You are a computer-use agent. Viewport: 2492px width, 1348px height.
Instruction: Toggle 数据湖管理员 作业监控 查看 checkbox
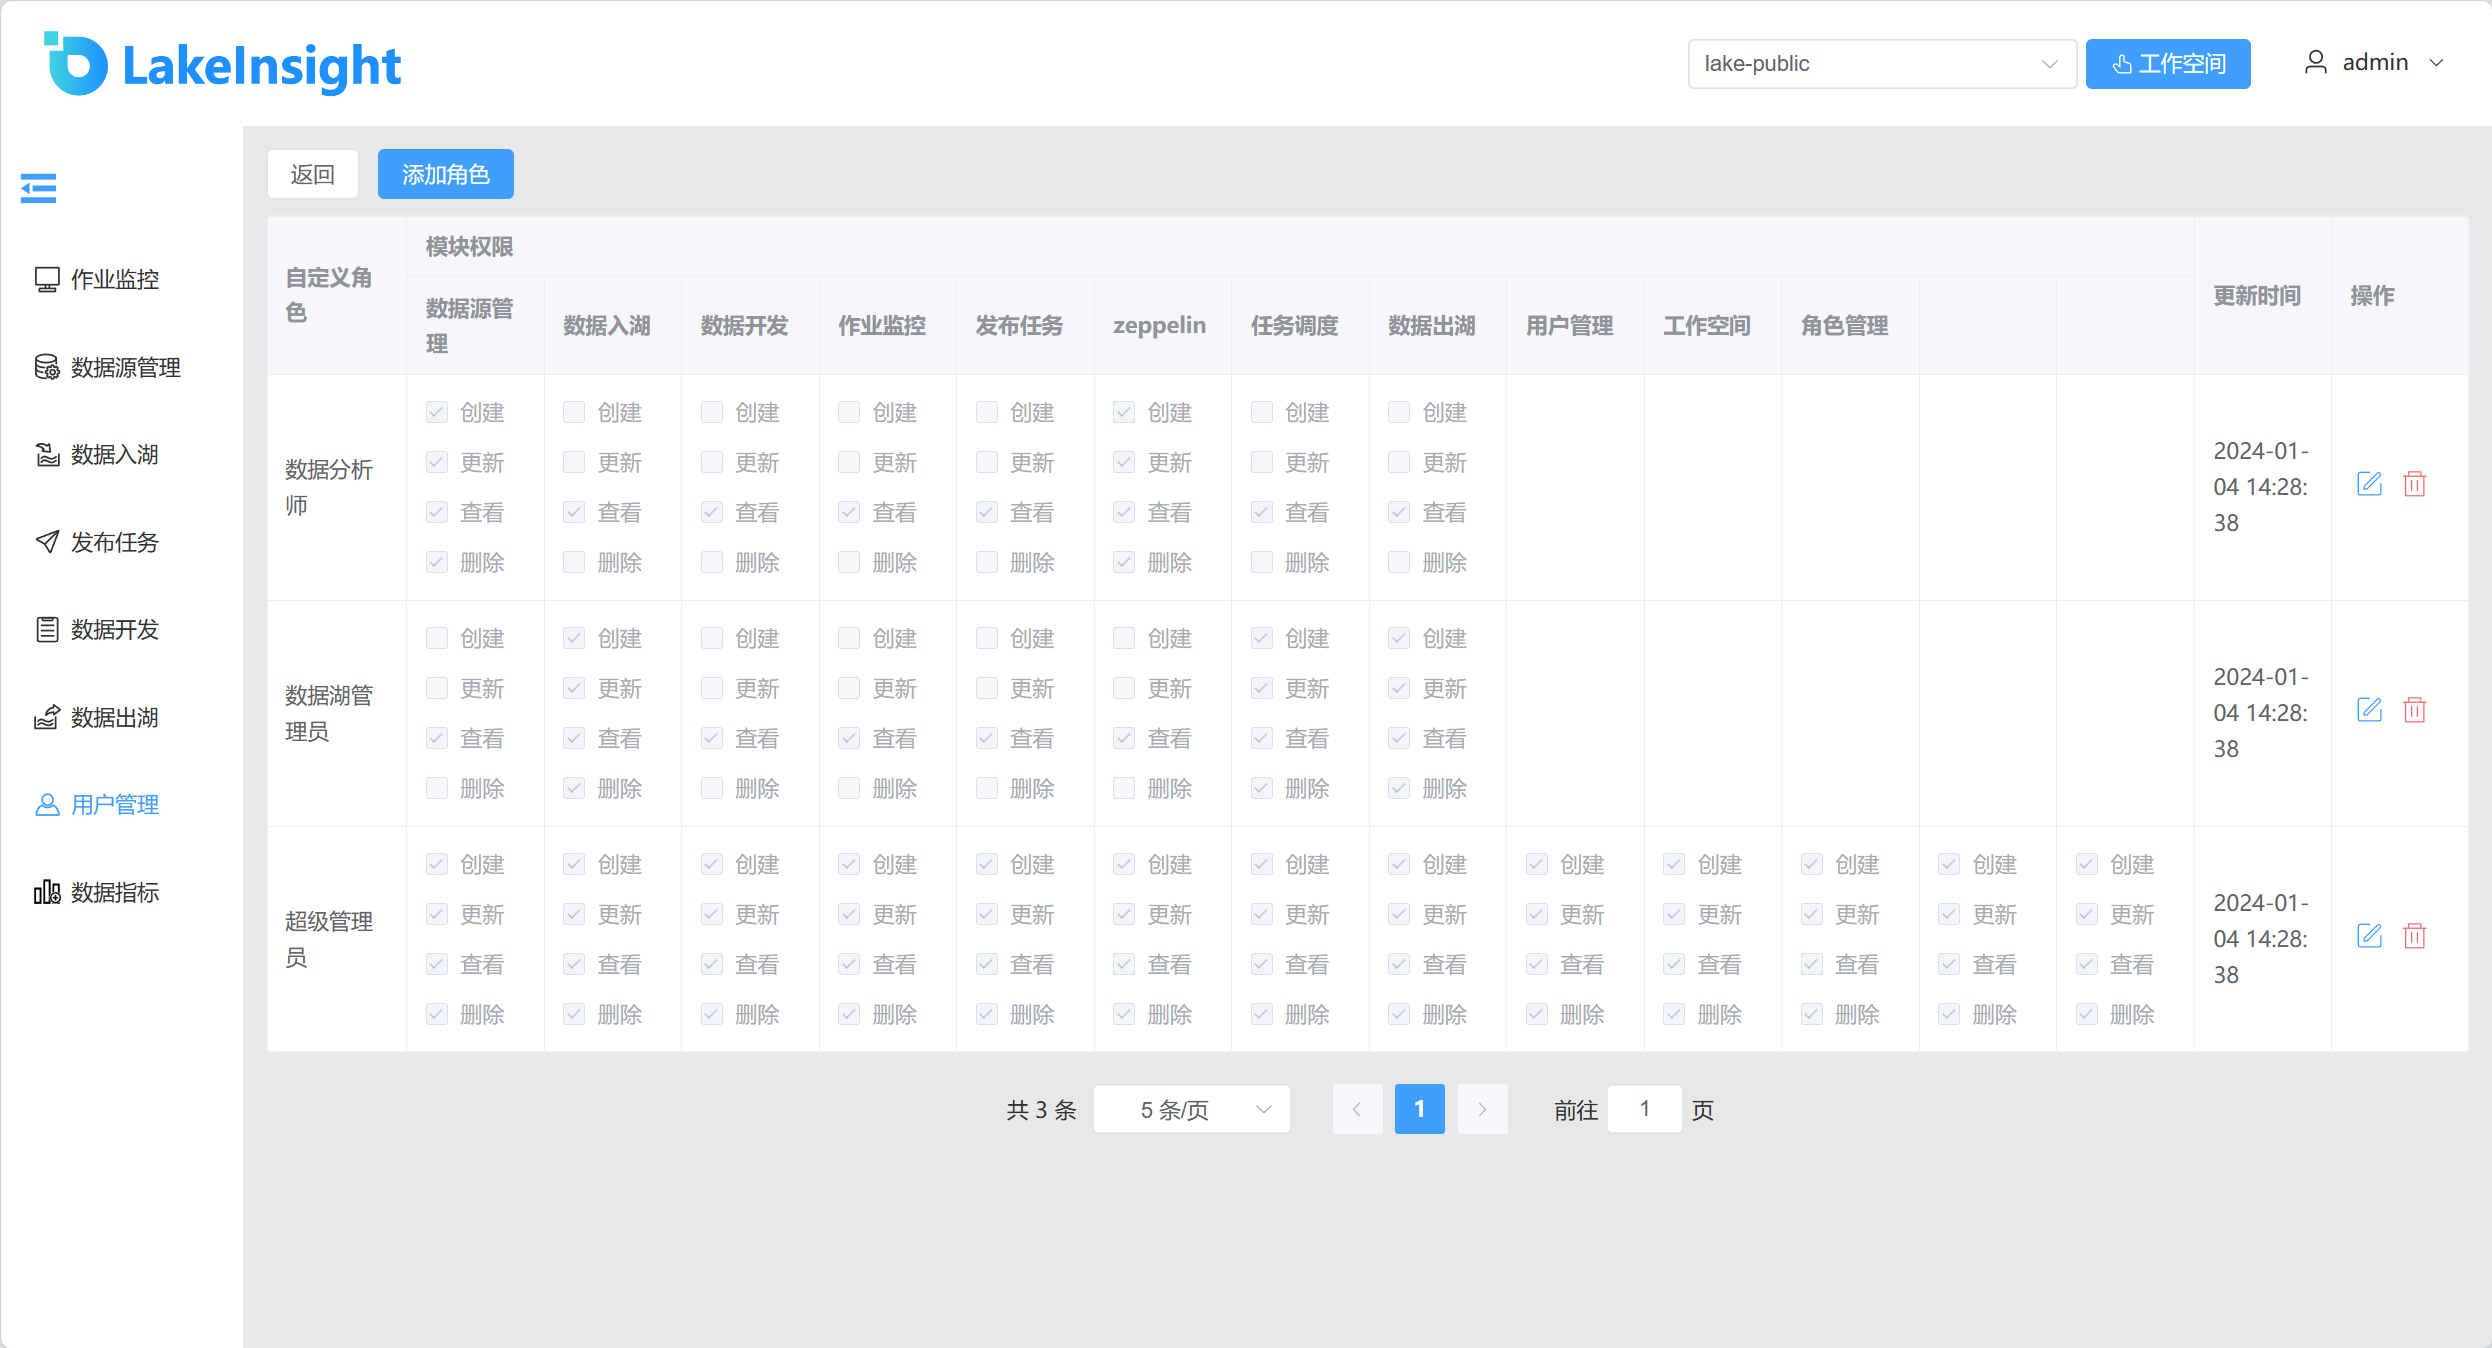[849, 738]
